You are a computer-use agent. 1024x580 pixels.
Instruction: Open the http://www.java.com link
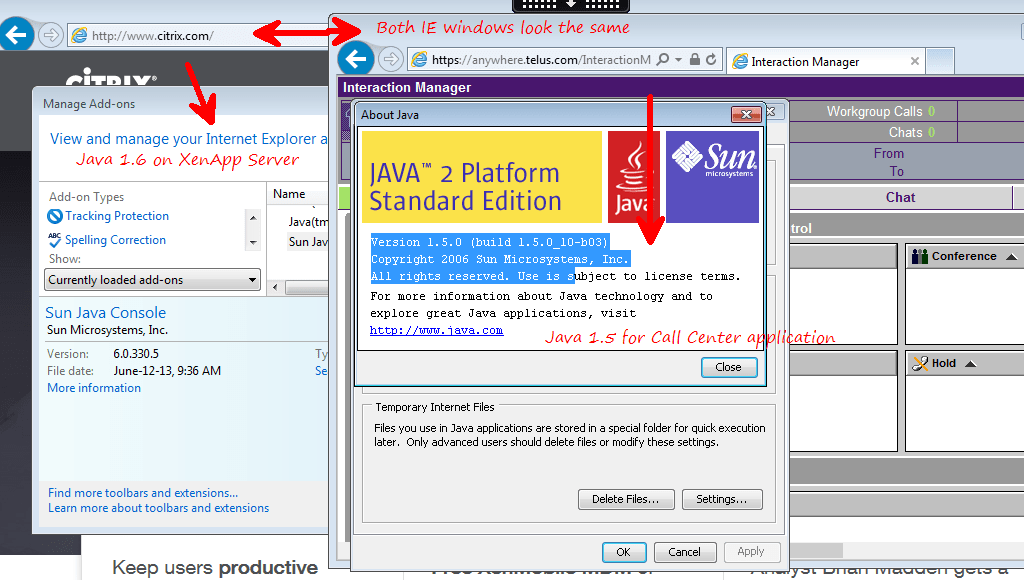(436, 330)
